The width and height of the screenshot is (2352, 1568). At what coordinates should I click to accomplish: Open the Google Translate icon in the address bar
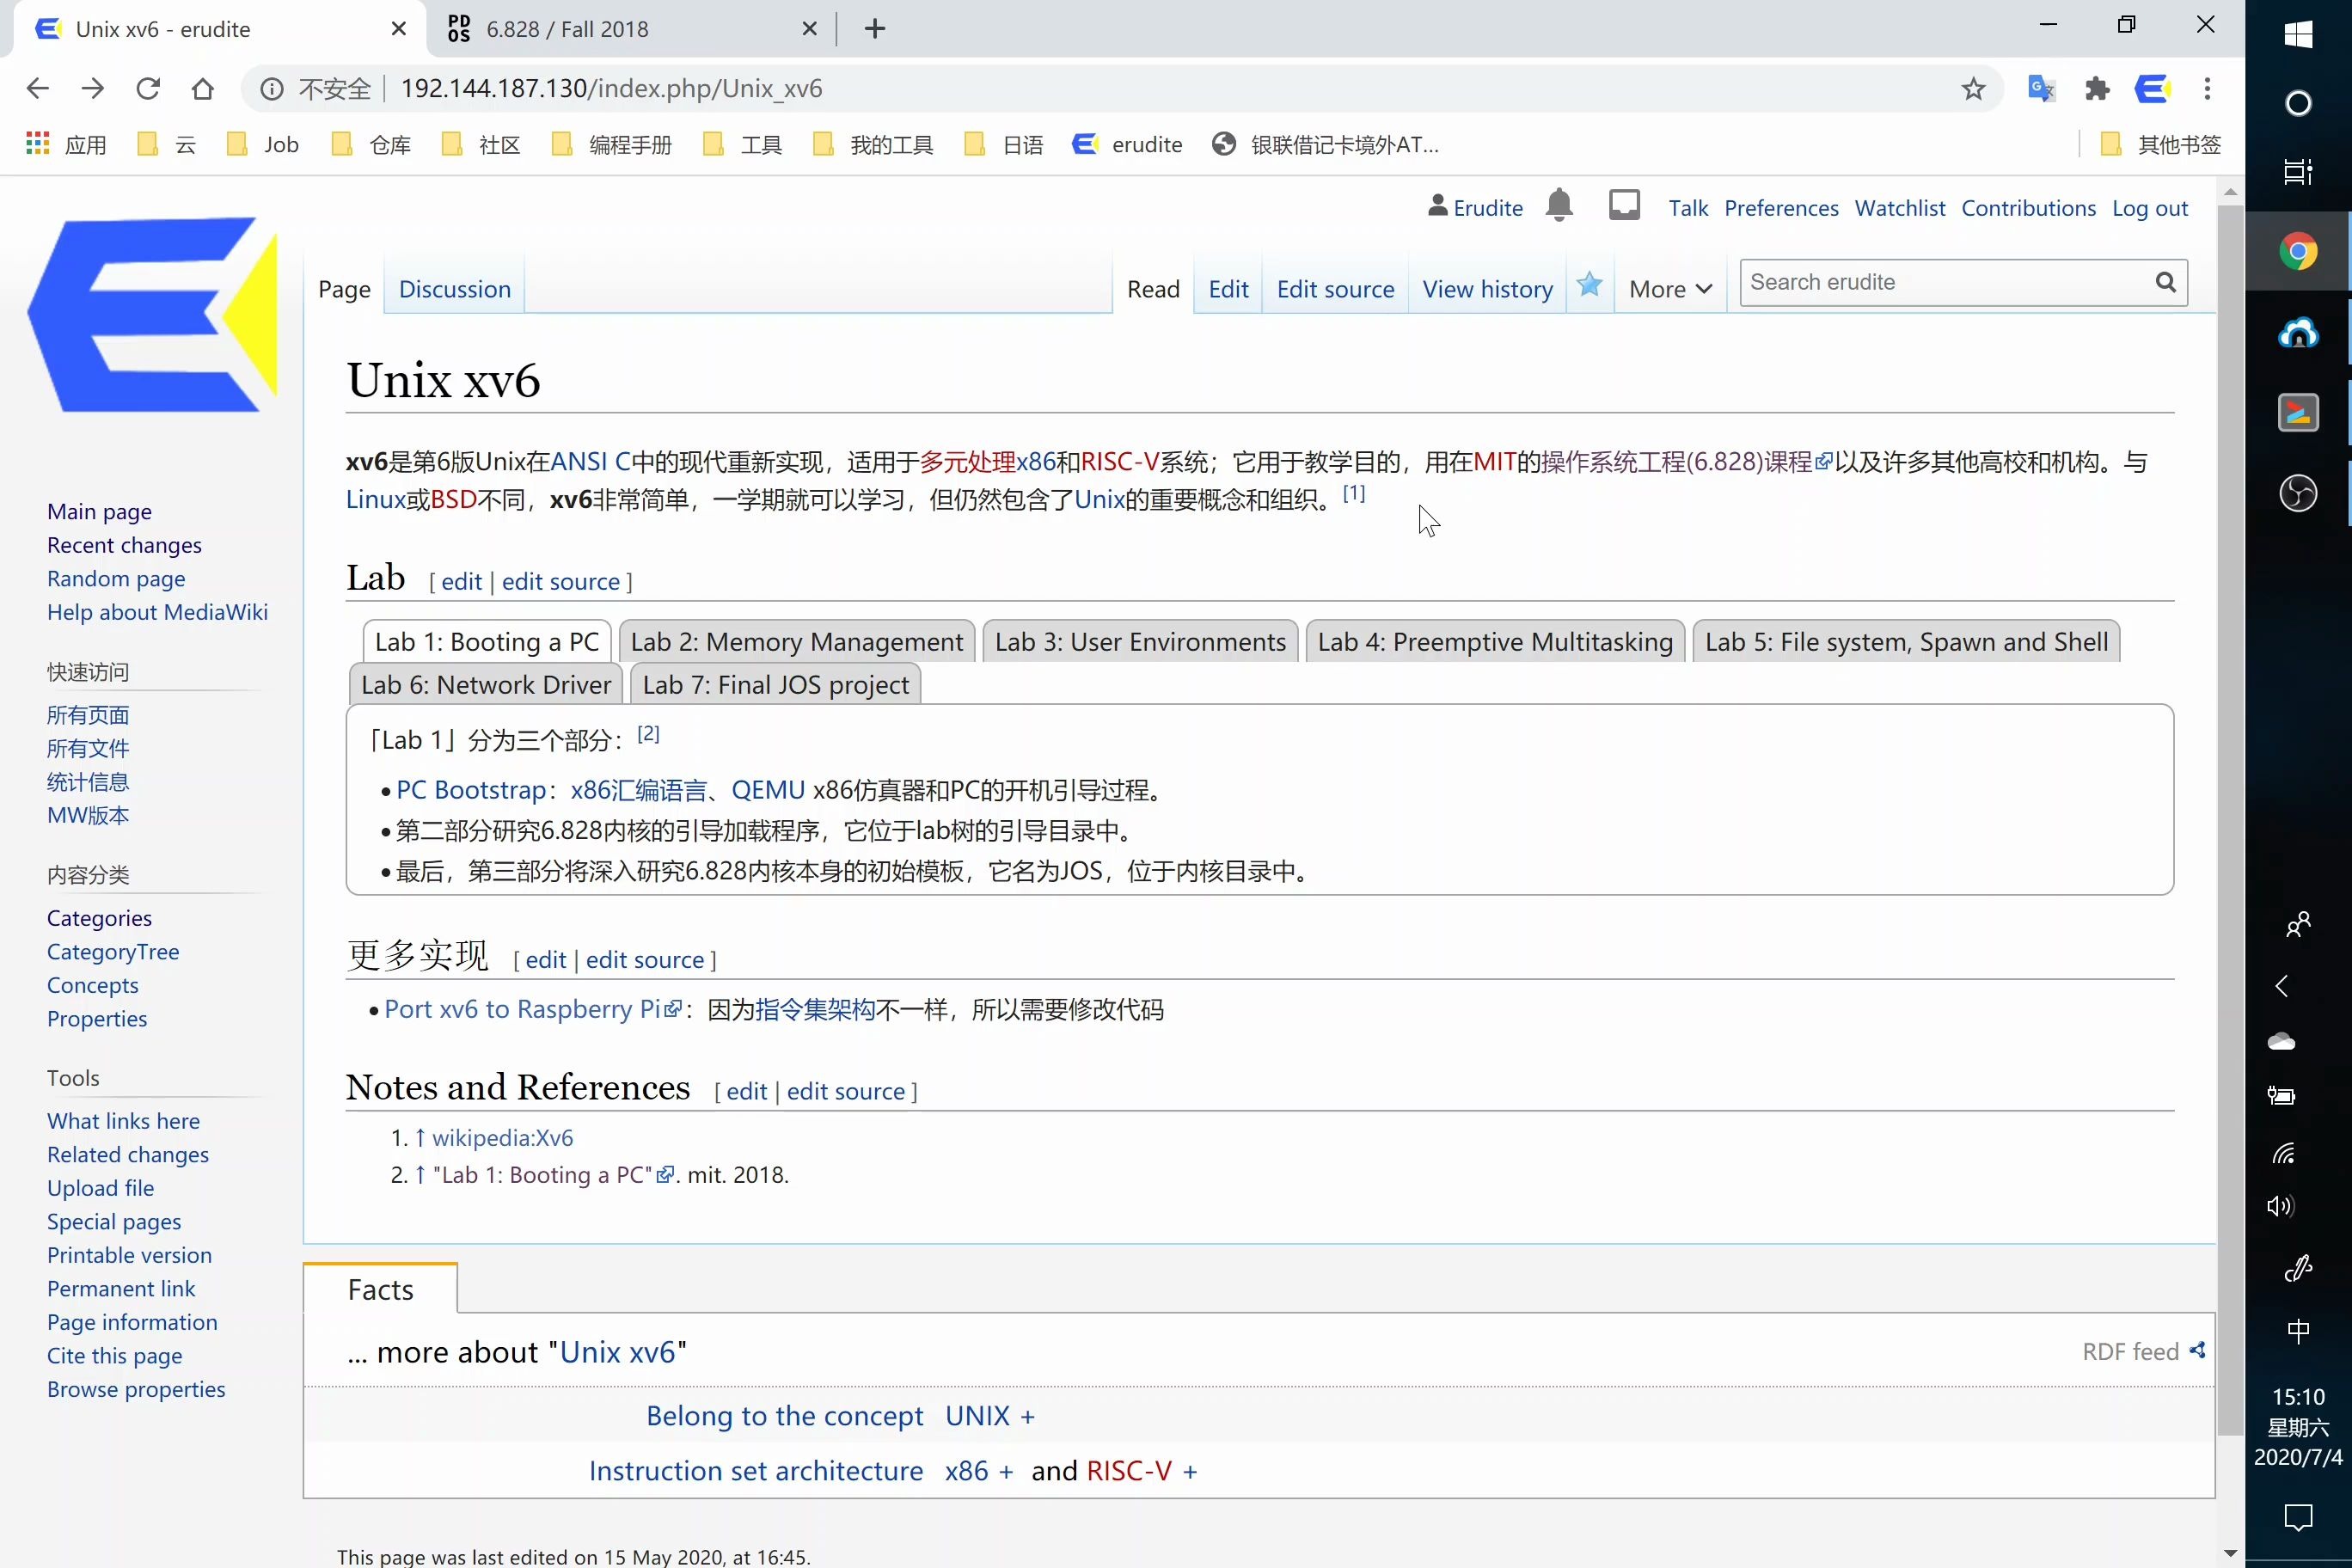pos(2041,88)
